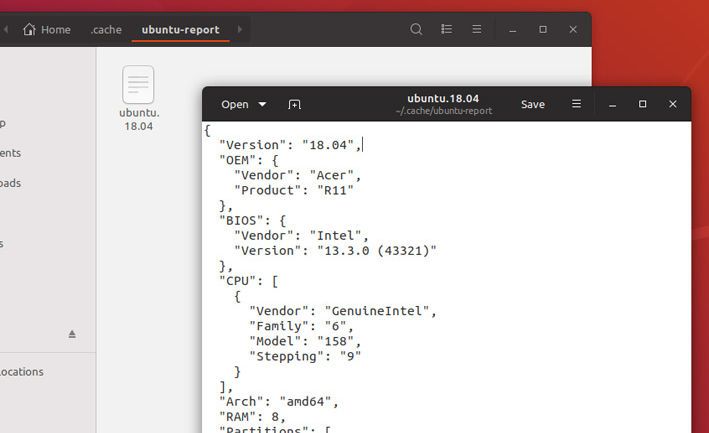This screenshot has height=433, width=709.
Task: Click the "RAM": 8 line
Action: click(252, 417)
